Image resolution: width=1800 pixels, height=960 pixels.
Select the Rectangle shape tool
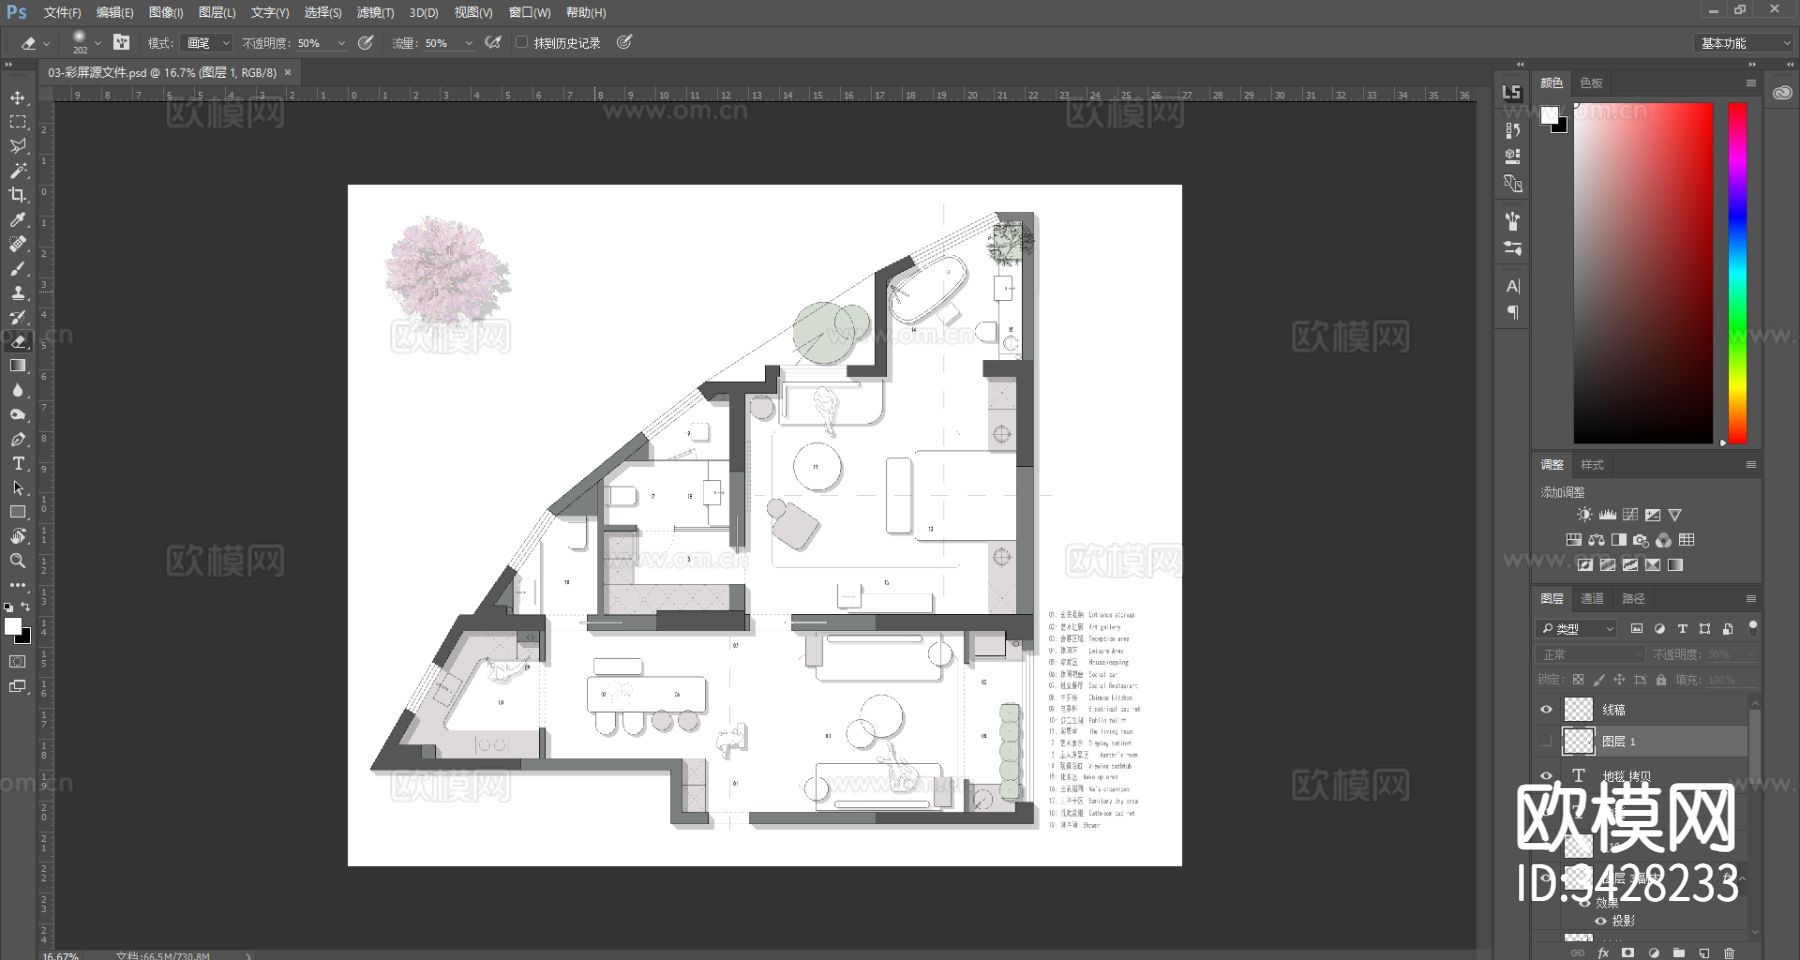tap(18, 512)
